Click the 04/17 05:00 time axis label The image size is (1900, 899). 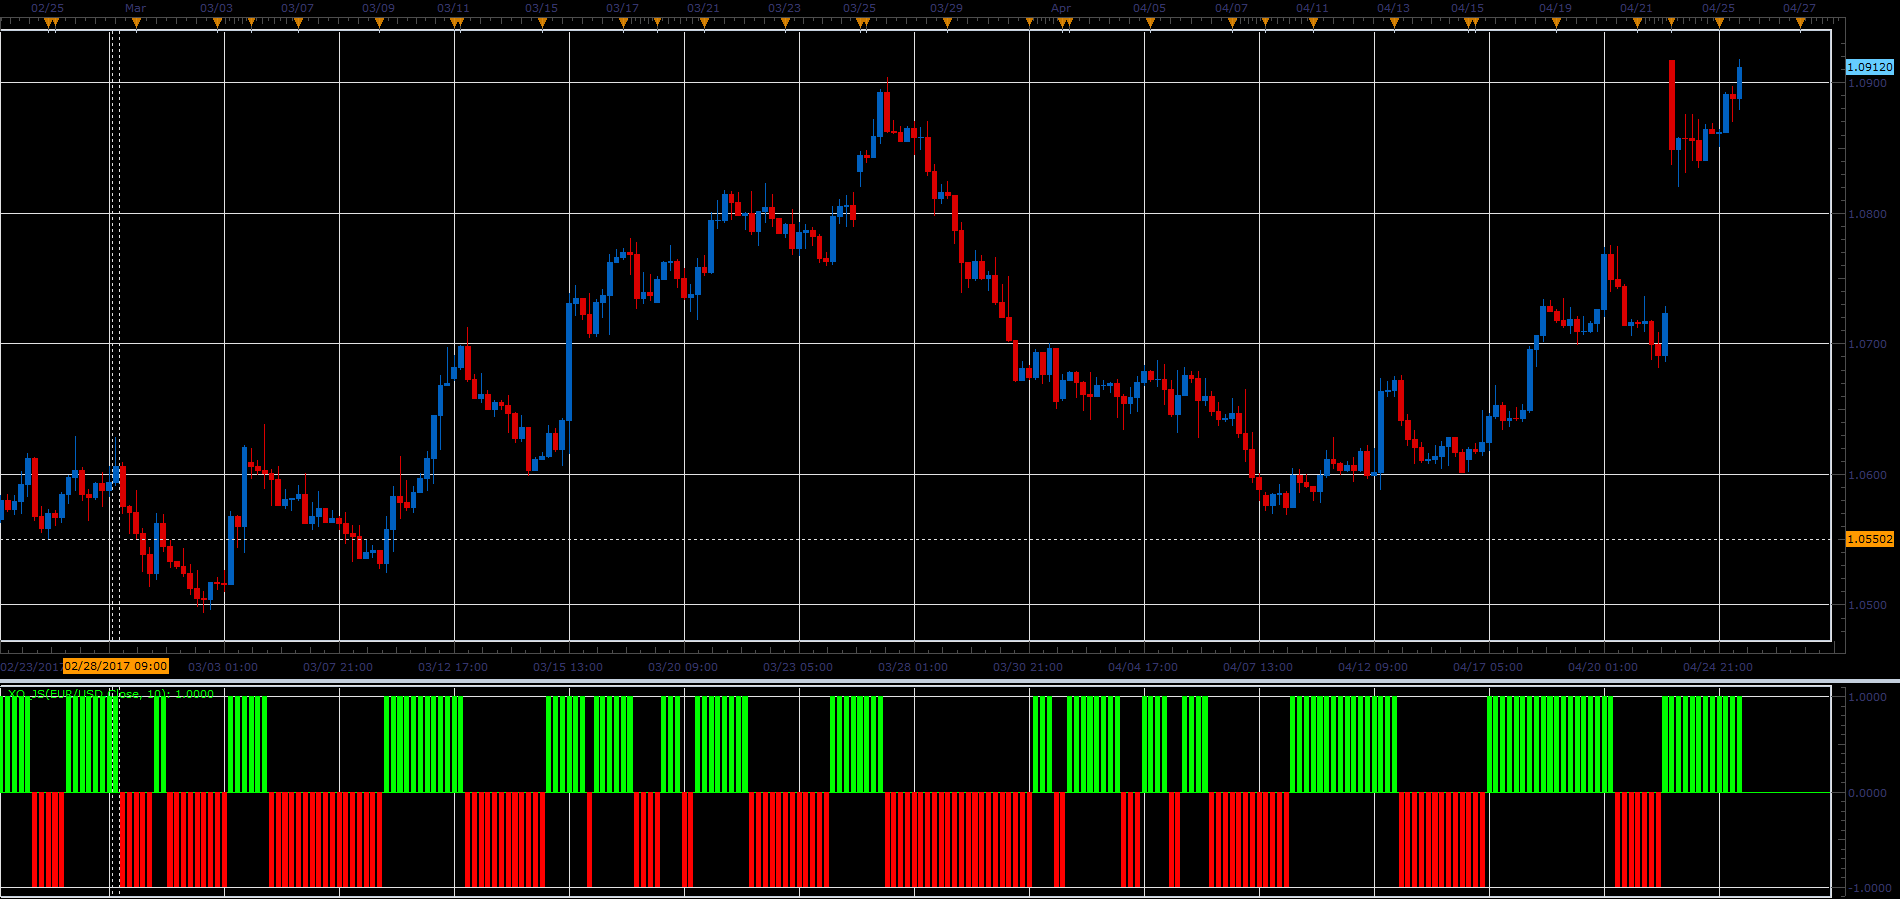[1488, 667]
